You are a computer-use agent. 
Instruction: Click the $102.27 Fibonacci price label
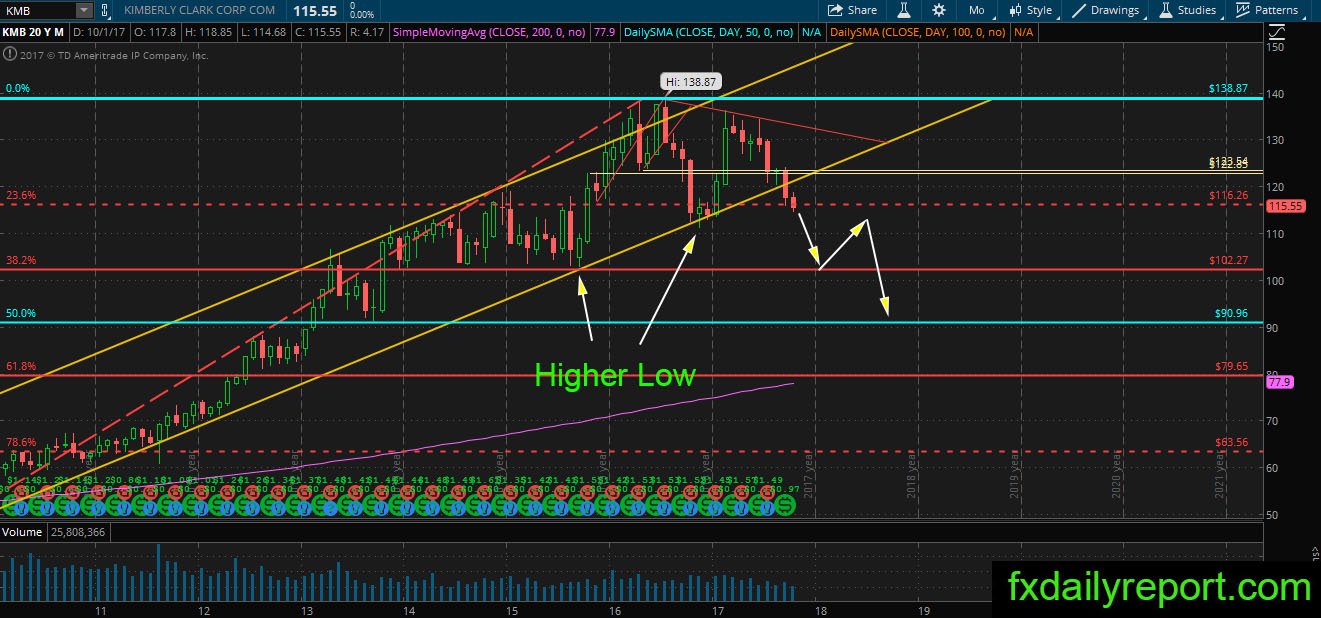pyautogui.click(x=1227, y=260)
